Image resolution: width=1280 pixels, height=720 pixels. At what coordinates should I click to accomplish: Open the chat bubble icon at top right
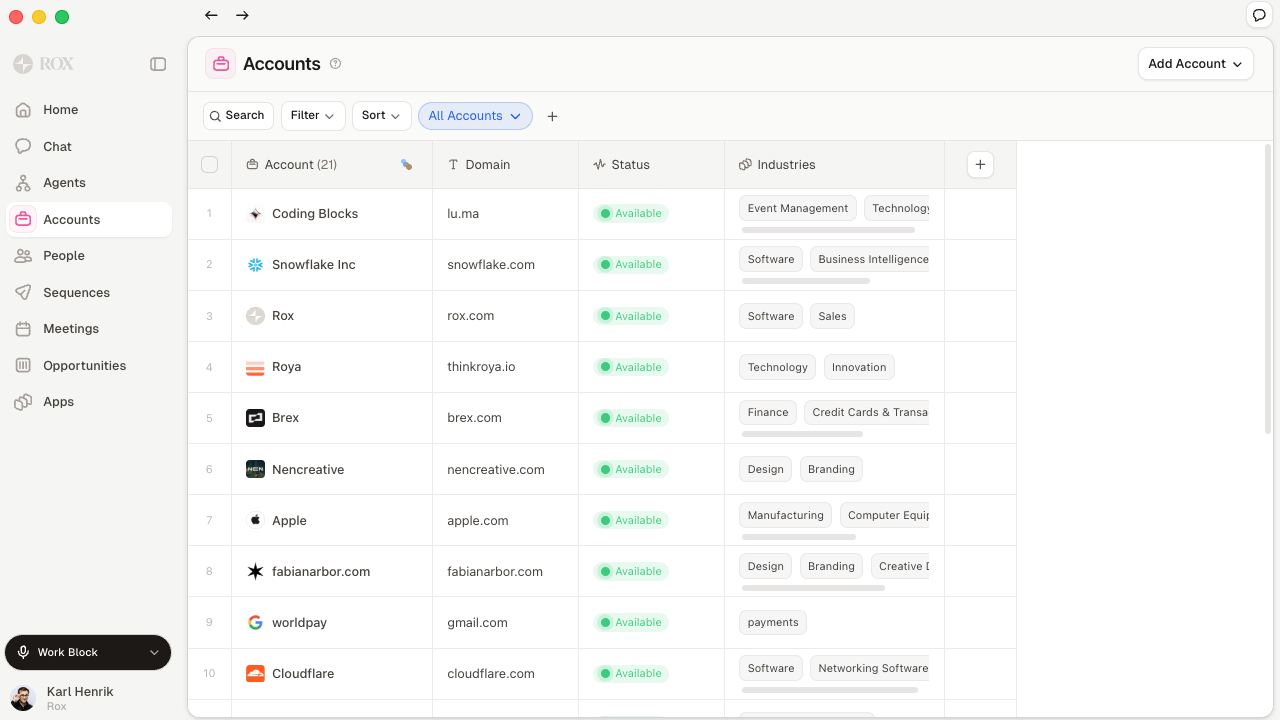coord(1260,15)
